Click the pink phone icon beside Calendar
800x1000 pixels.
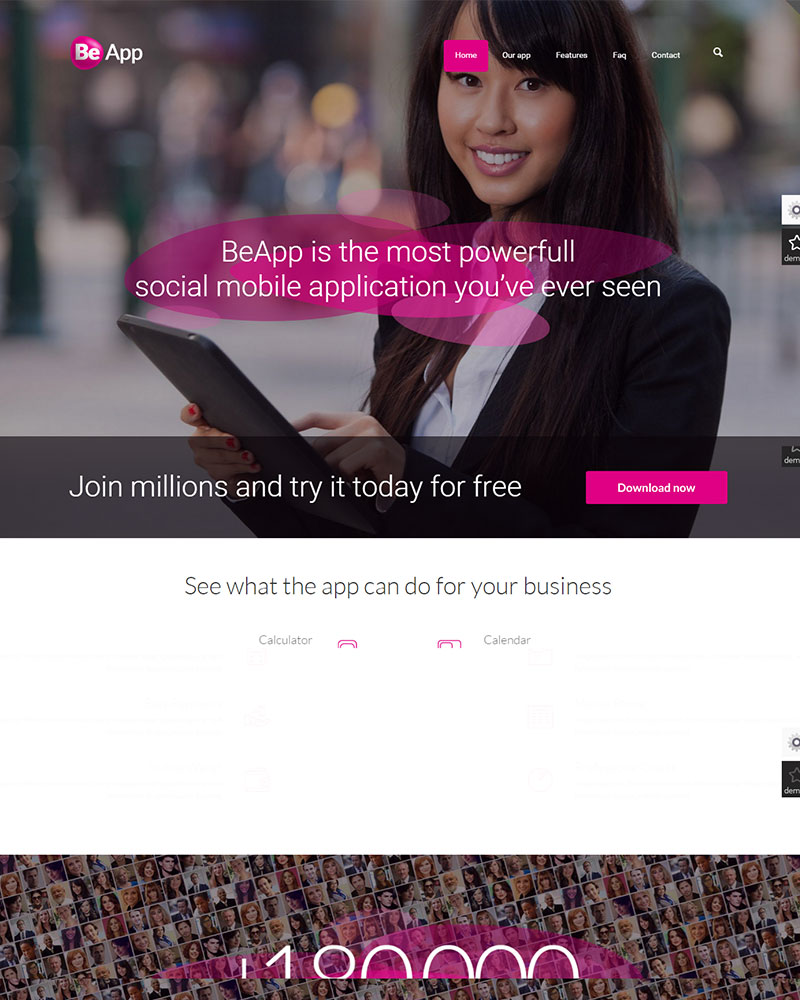(449, 643)
